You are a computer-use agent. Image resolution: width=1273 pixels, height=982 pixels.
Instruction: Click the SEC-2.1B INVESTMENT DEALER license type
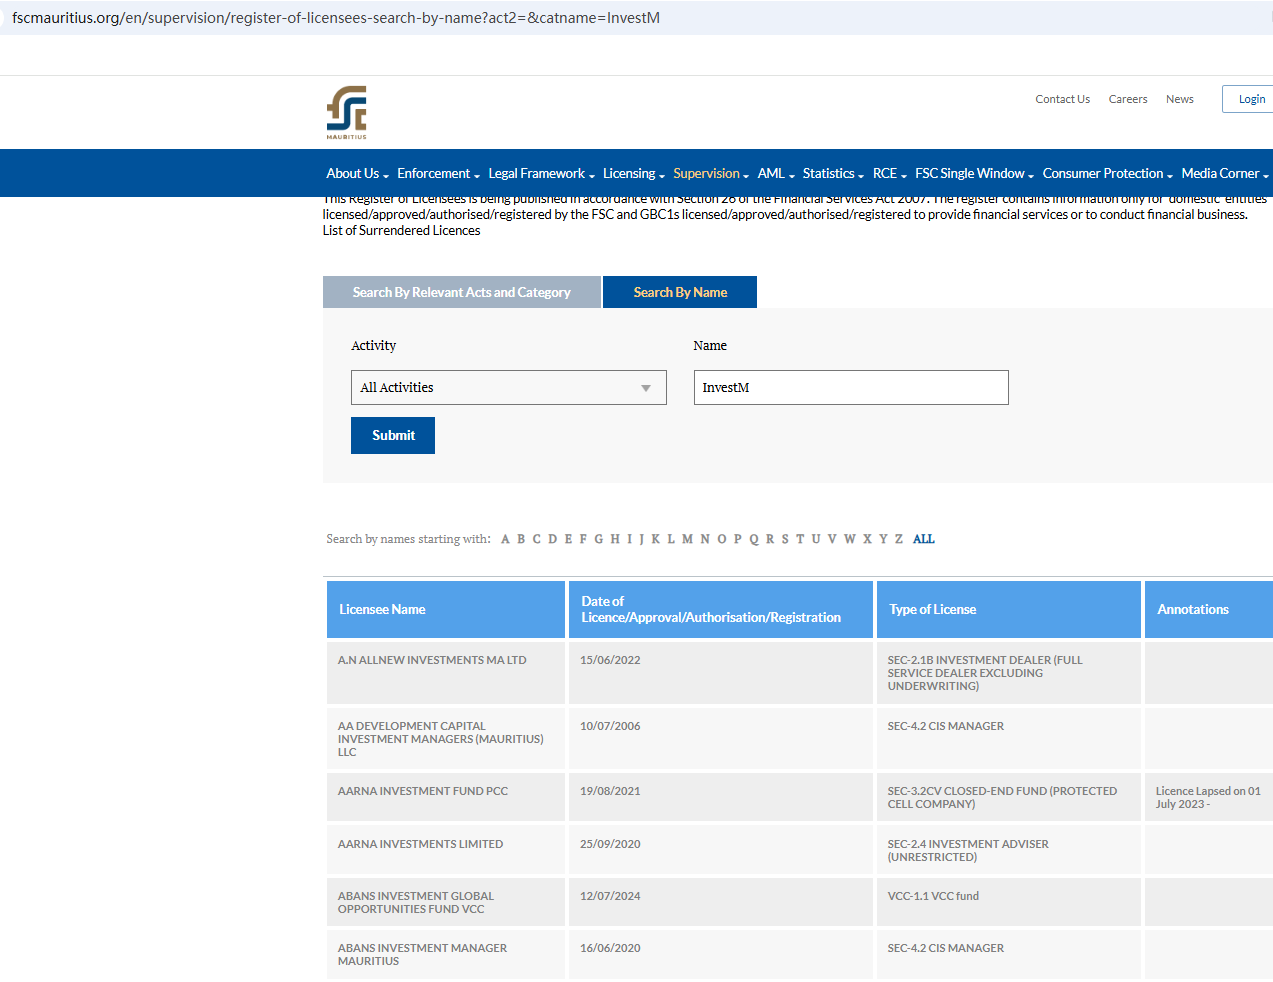985,673
